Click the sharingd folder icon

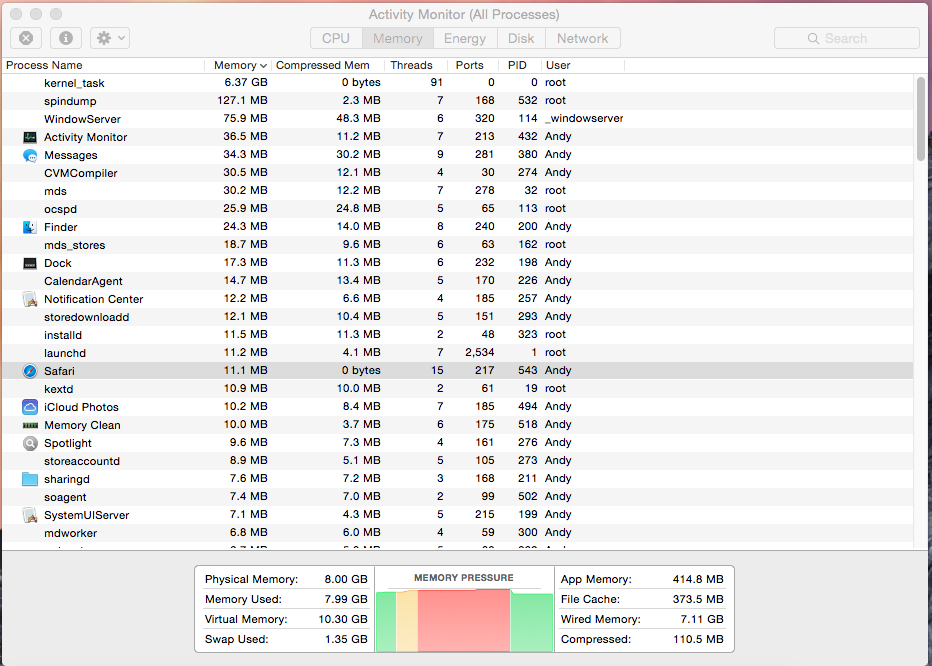tap(30, 479)
